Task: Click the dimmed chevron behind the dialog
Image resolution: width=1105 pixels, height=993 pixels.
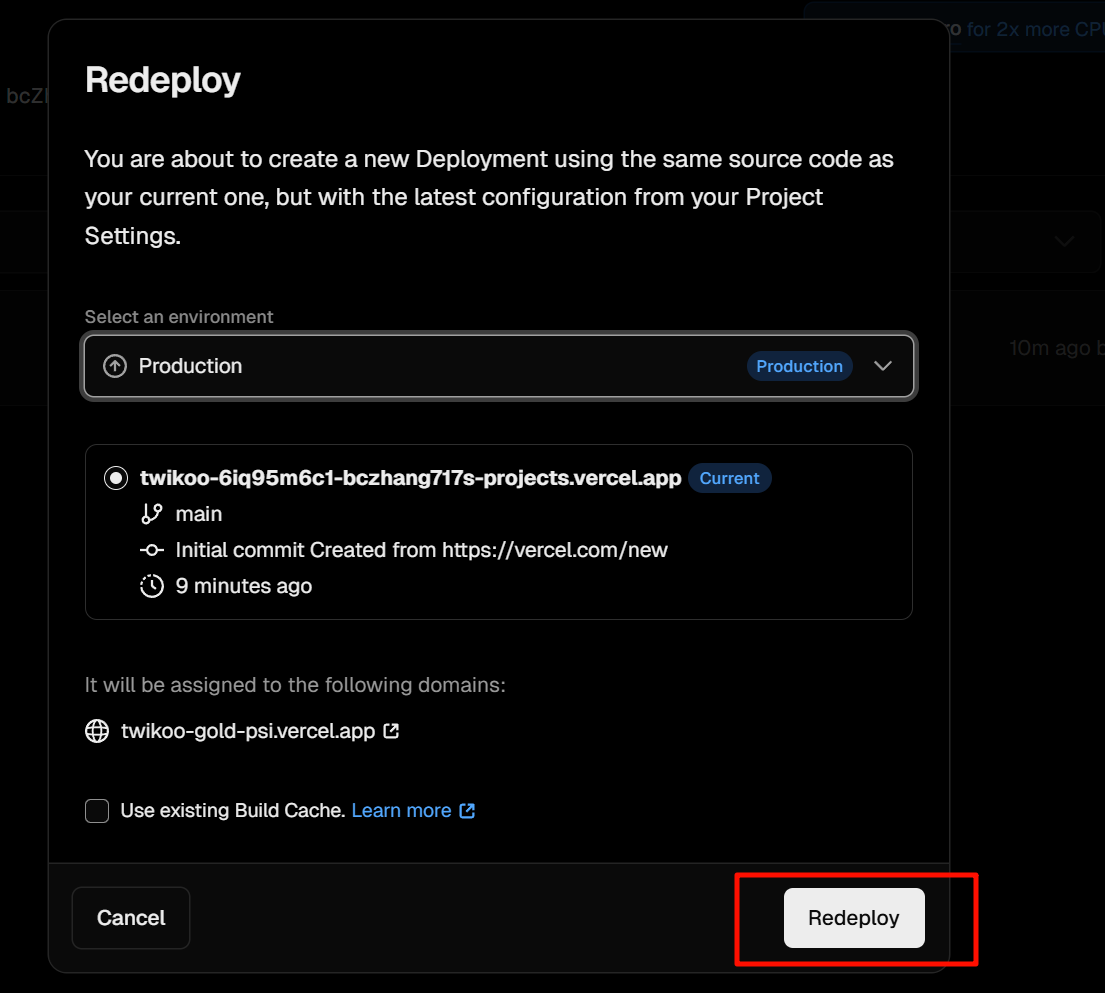Action: [1064, 241]
